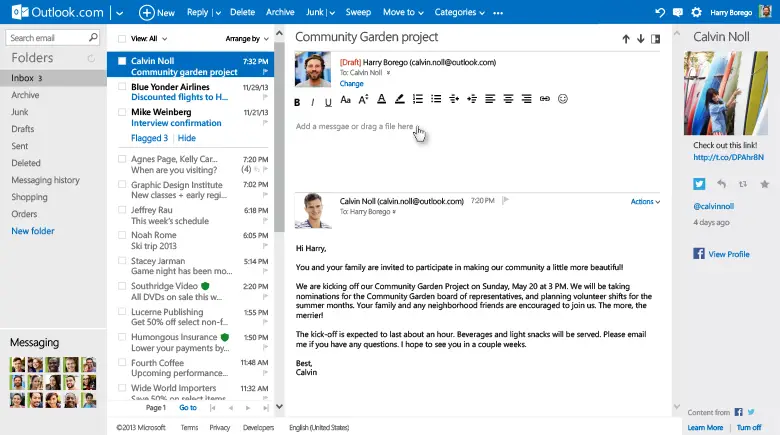Viewport: 780px width, 435px height.
Task: Open the font size option
Action: (x=363, y=99)
